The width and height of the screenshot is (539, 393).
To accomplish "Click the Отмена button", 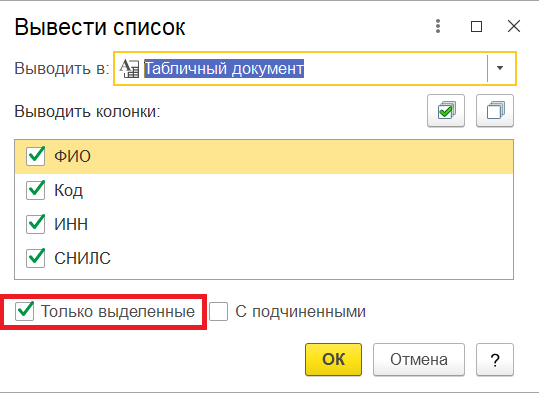I will point(419,359).
